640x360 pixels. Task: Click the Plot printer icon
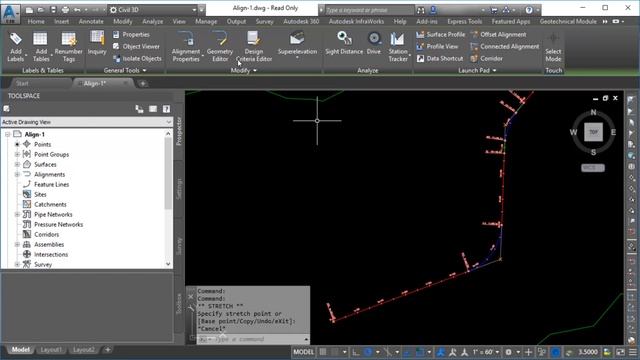(65, 9)
